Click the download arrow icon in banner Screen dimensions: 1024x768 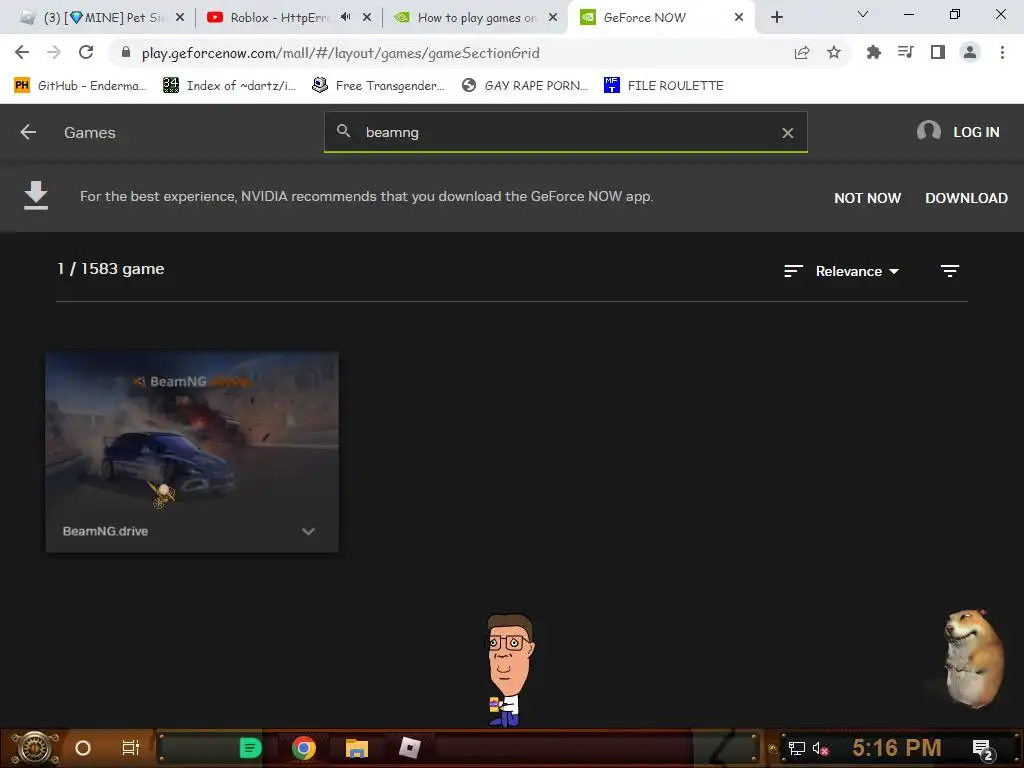tap(36, 196)
